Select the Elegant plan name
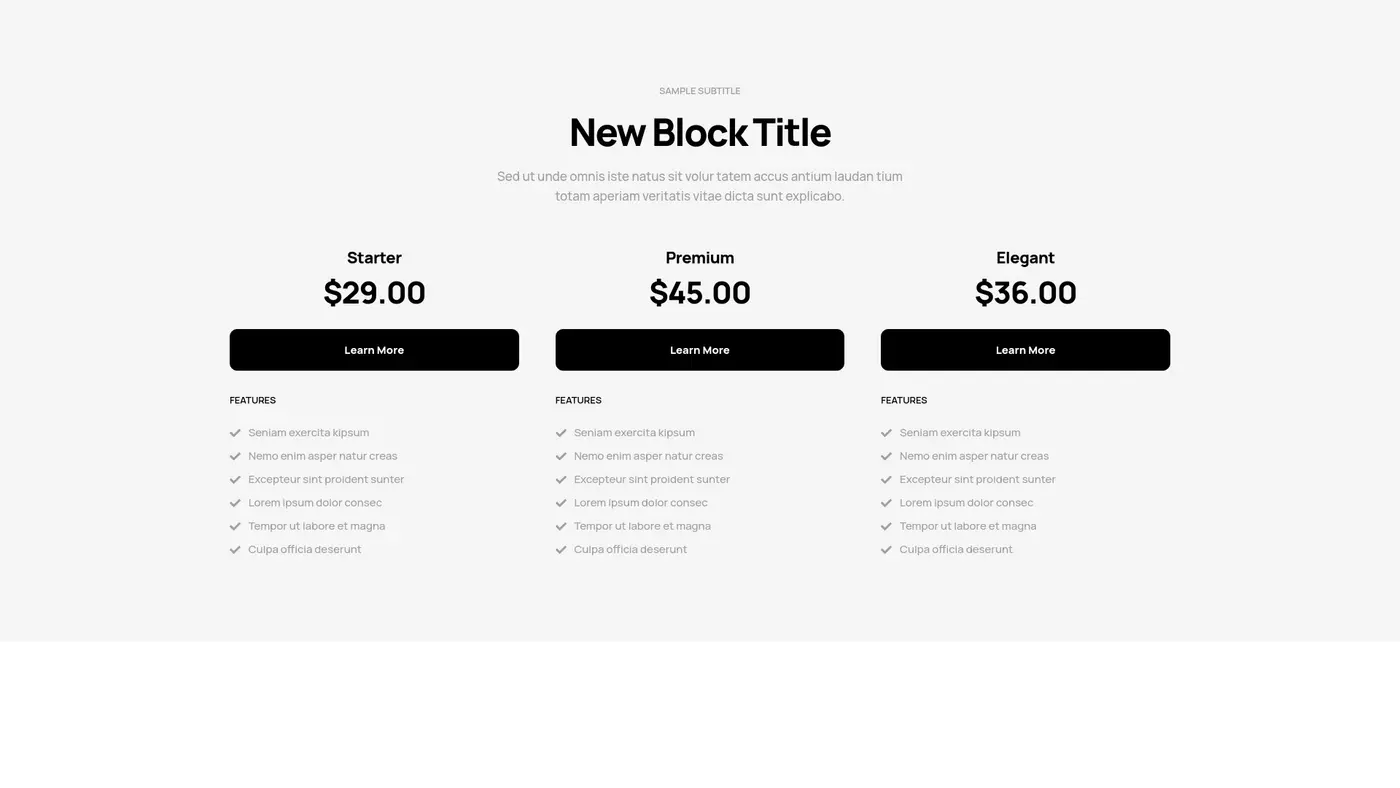This screenshot has width=1400, height=788. 1025,257
